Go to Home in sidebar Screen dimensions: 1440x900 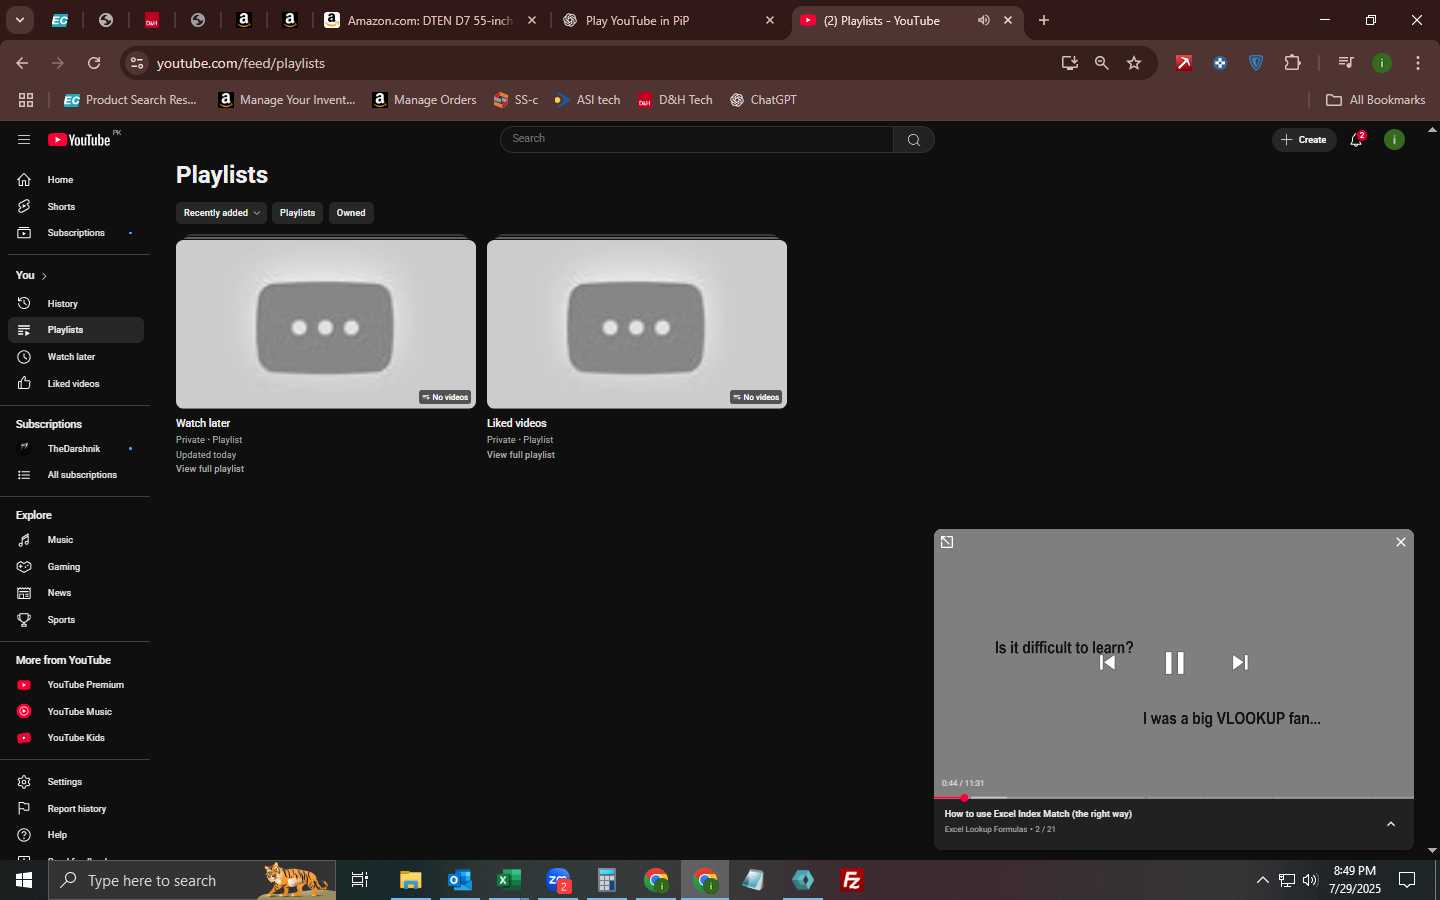(76, 180)
